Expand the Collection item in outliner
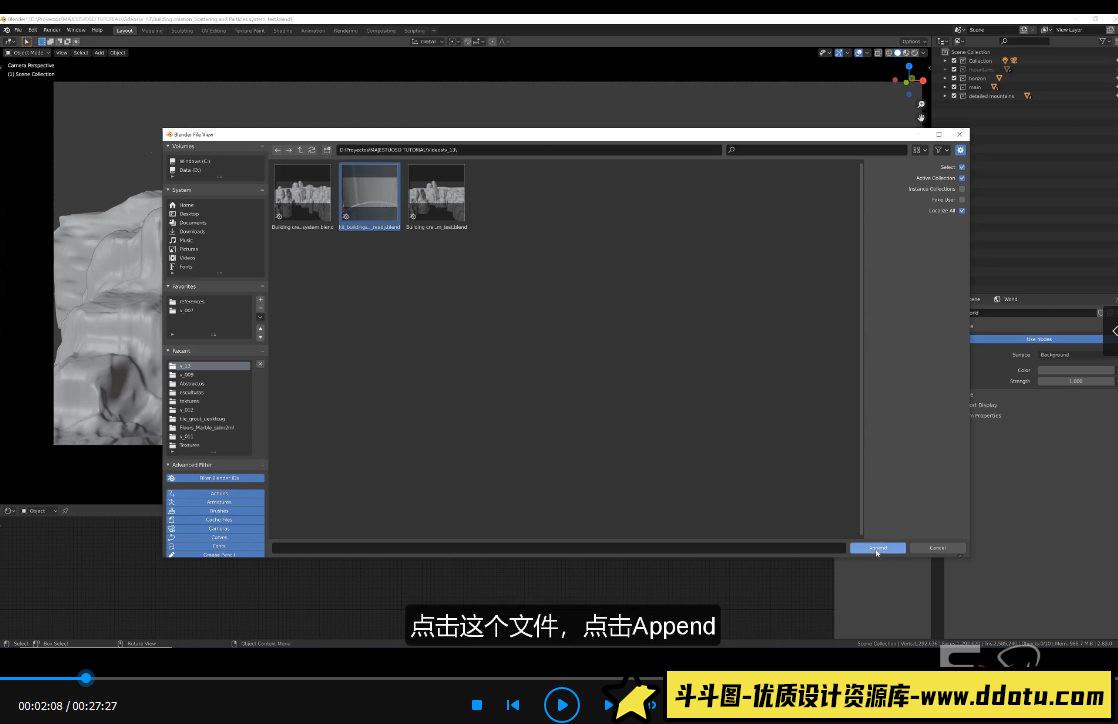Image resolution: width=1118 pixels, height=724 pixels. [945, 61]
